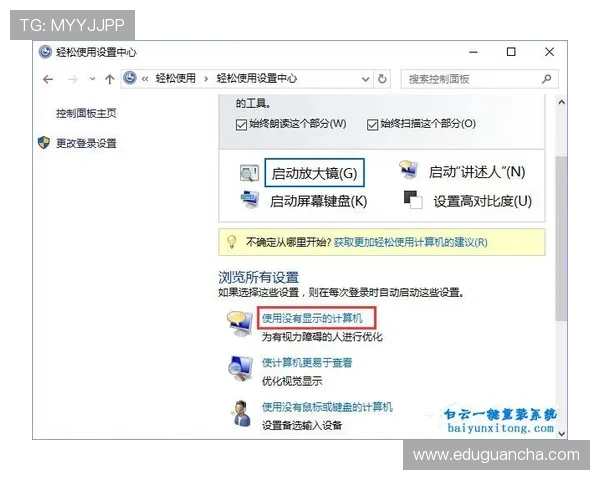
Task: Click the text 优化视觉显示
Action: pos(292,381)
